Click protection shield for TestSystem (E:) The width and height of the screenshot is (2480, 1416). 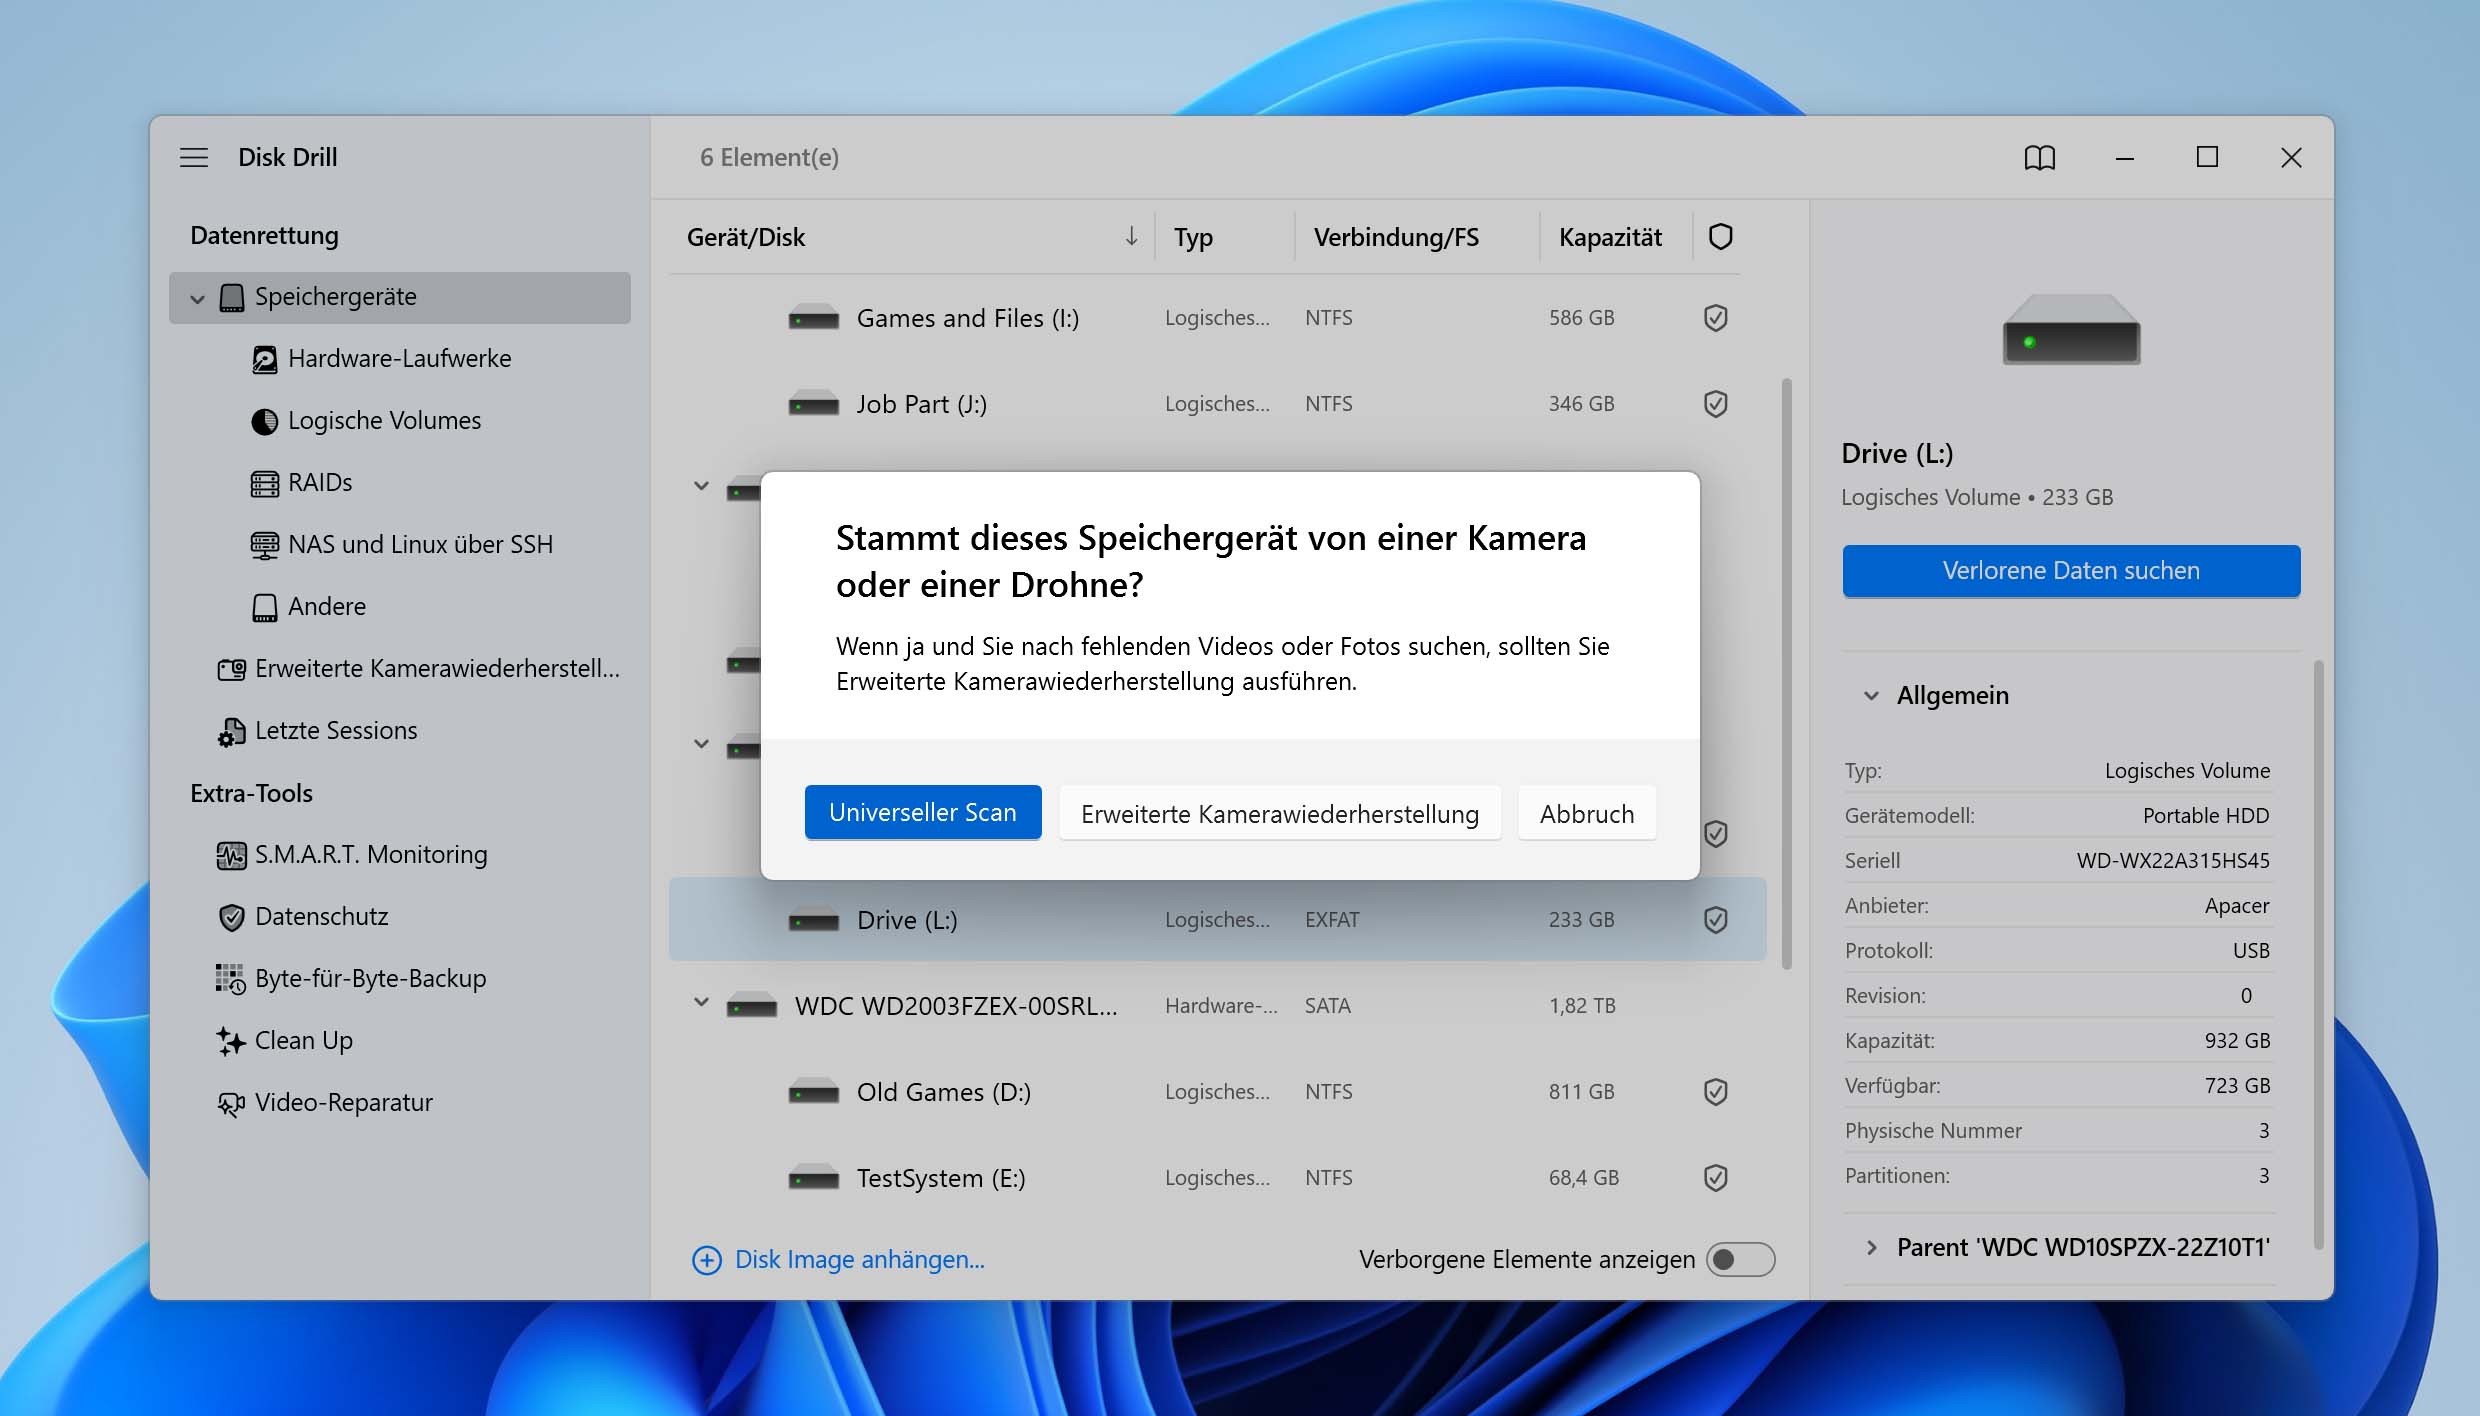coord(1715,1178)
